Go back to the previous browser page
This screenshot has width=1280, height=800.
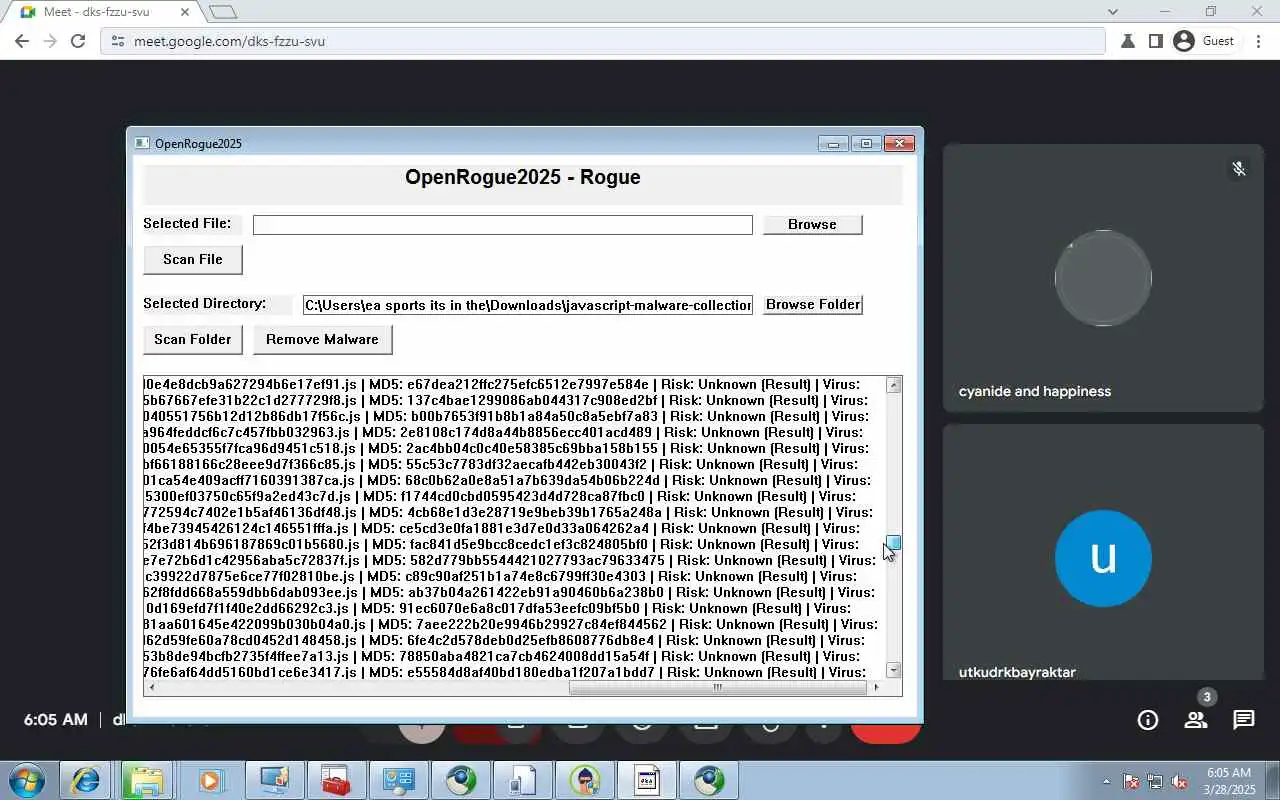click(22, 41)
